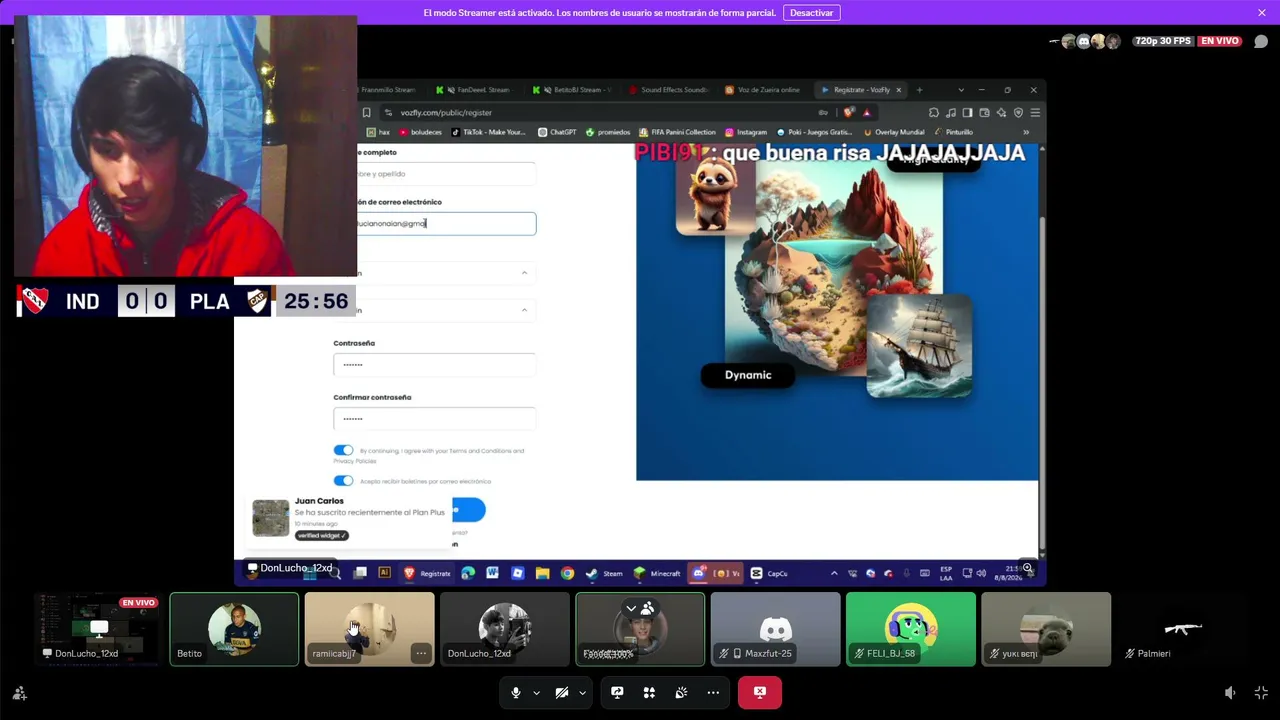The height and width of the screenshot is (720, 1280).
Task: Open the tab search dropdown
Action: click(x=961, y=90)
